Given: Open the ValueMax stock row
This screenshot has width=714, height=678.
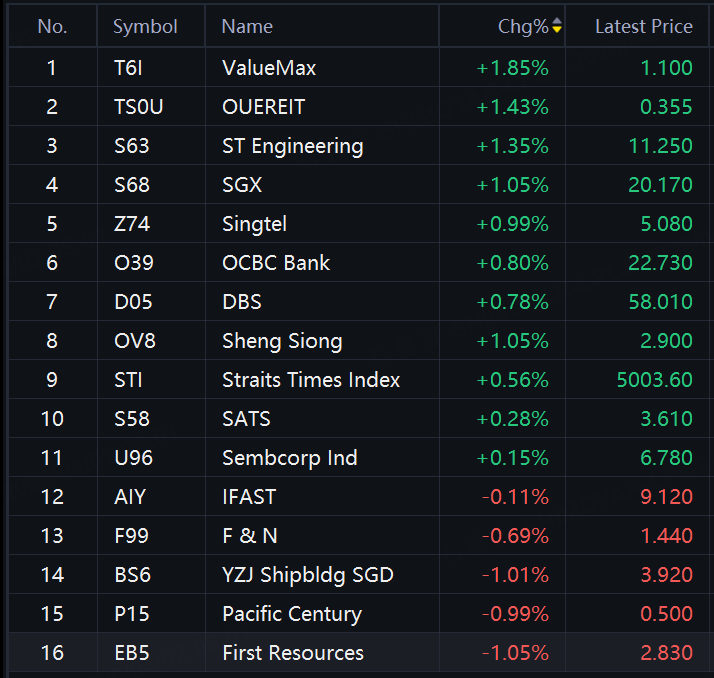Looking at the screenshot, I should [x=269, y=68].
